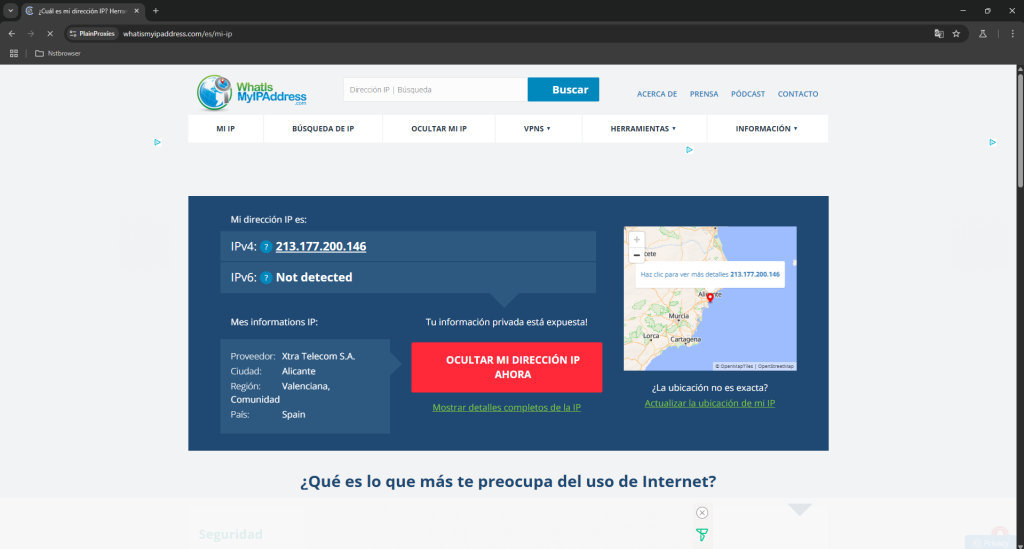Screen dimensions: 1024x549
Task: Click the right side AdChoices triangle
Action: coord(993,142)
